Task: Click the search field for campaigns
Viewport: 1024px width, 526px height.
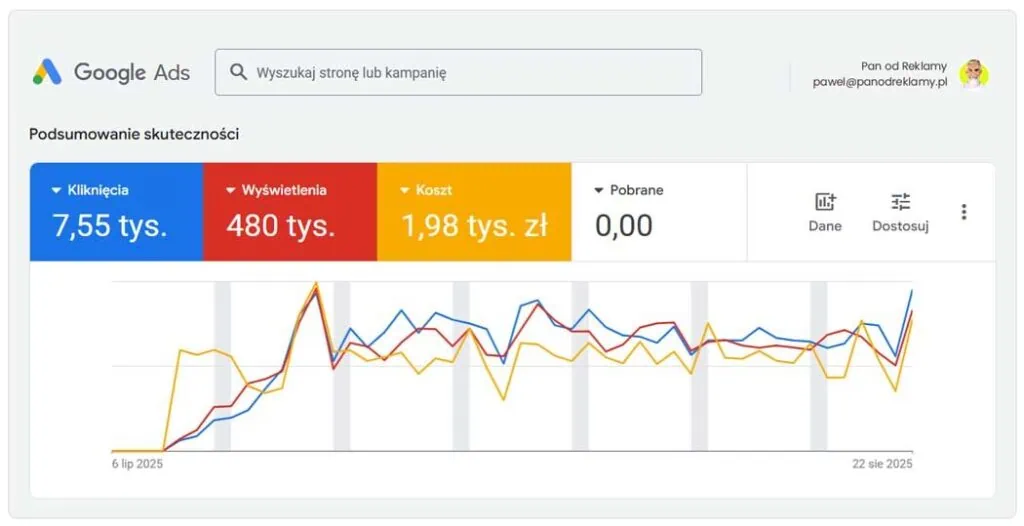Action: (x=470, y=72)
